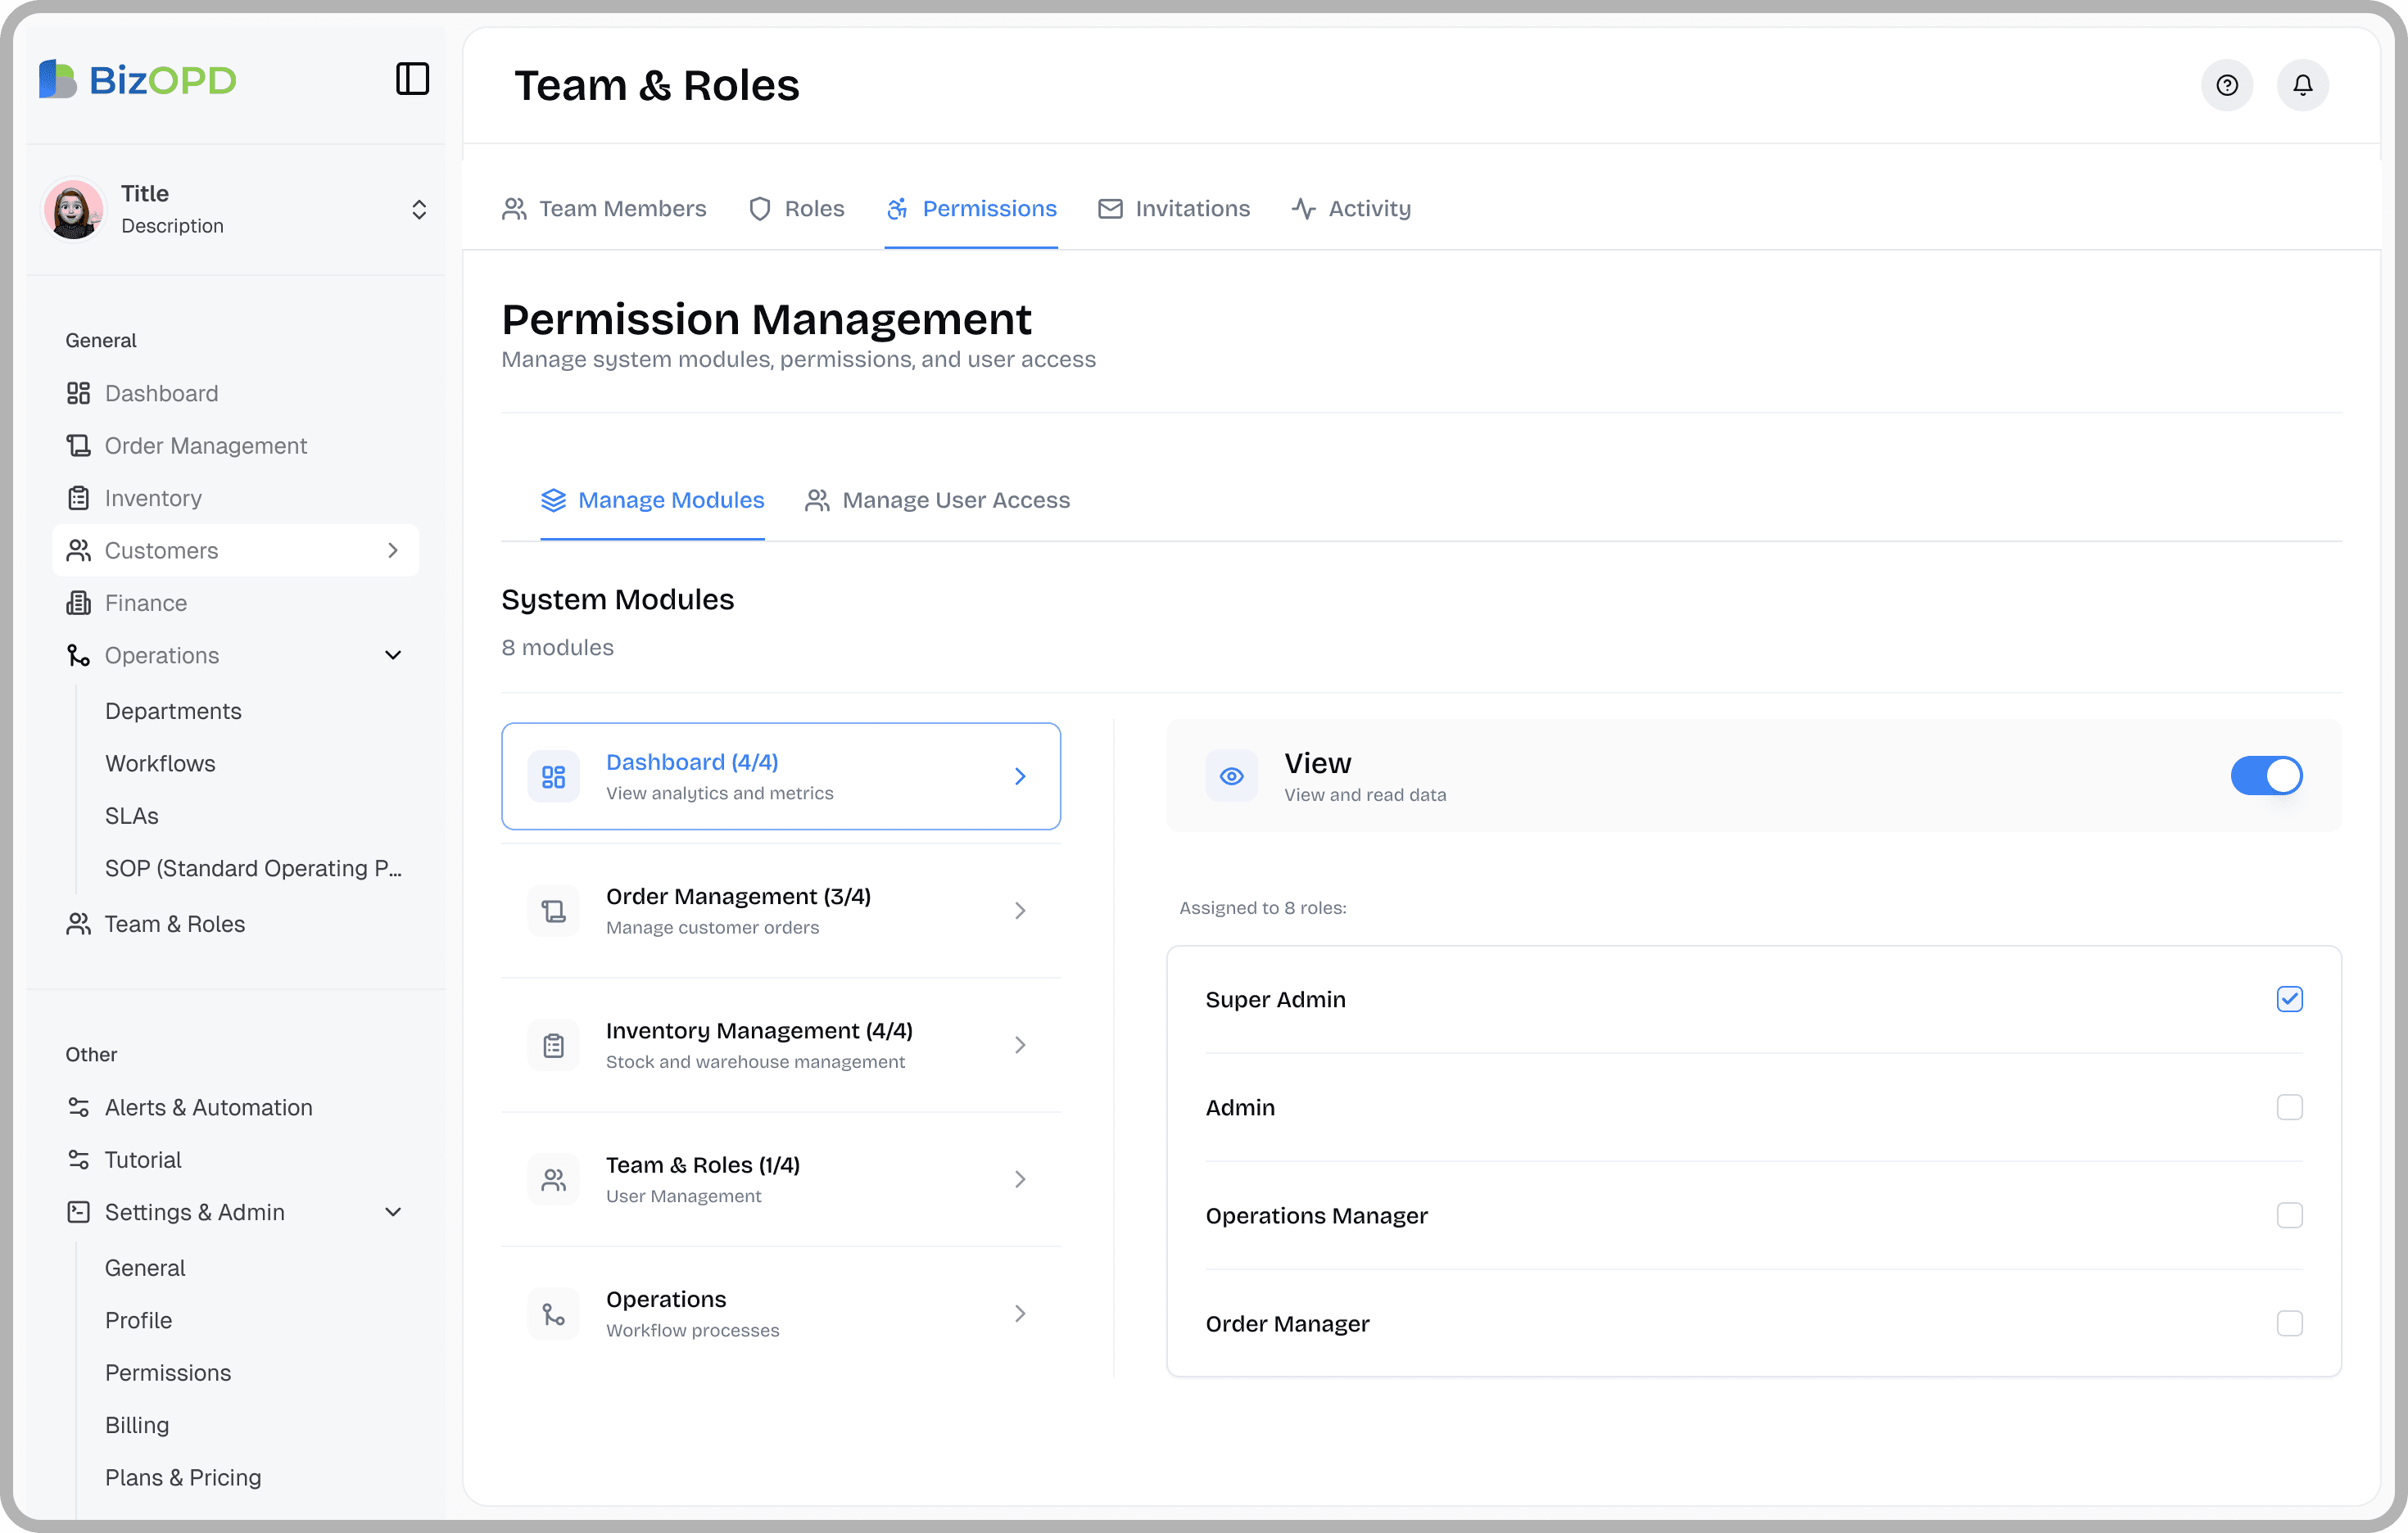Switch to Roles tab

pos(796,208)
